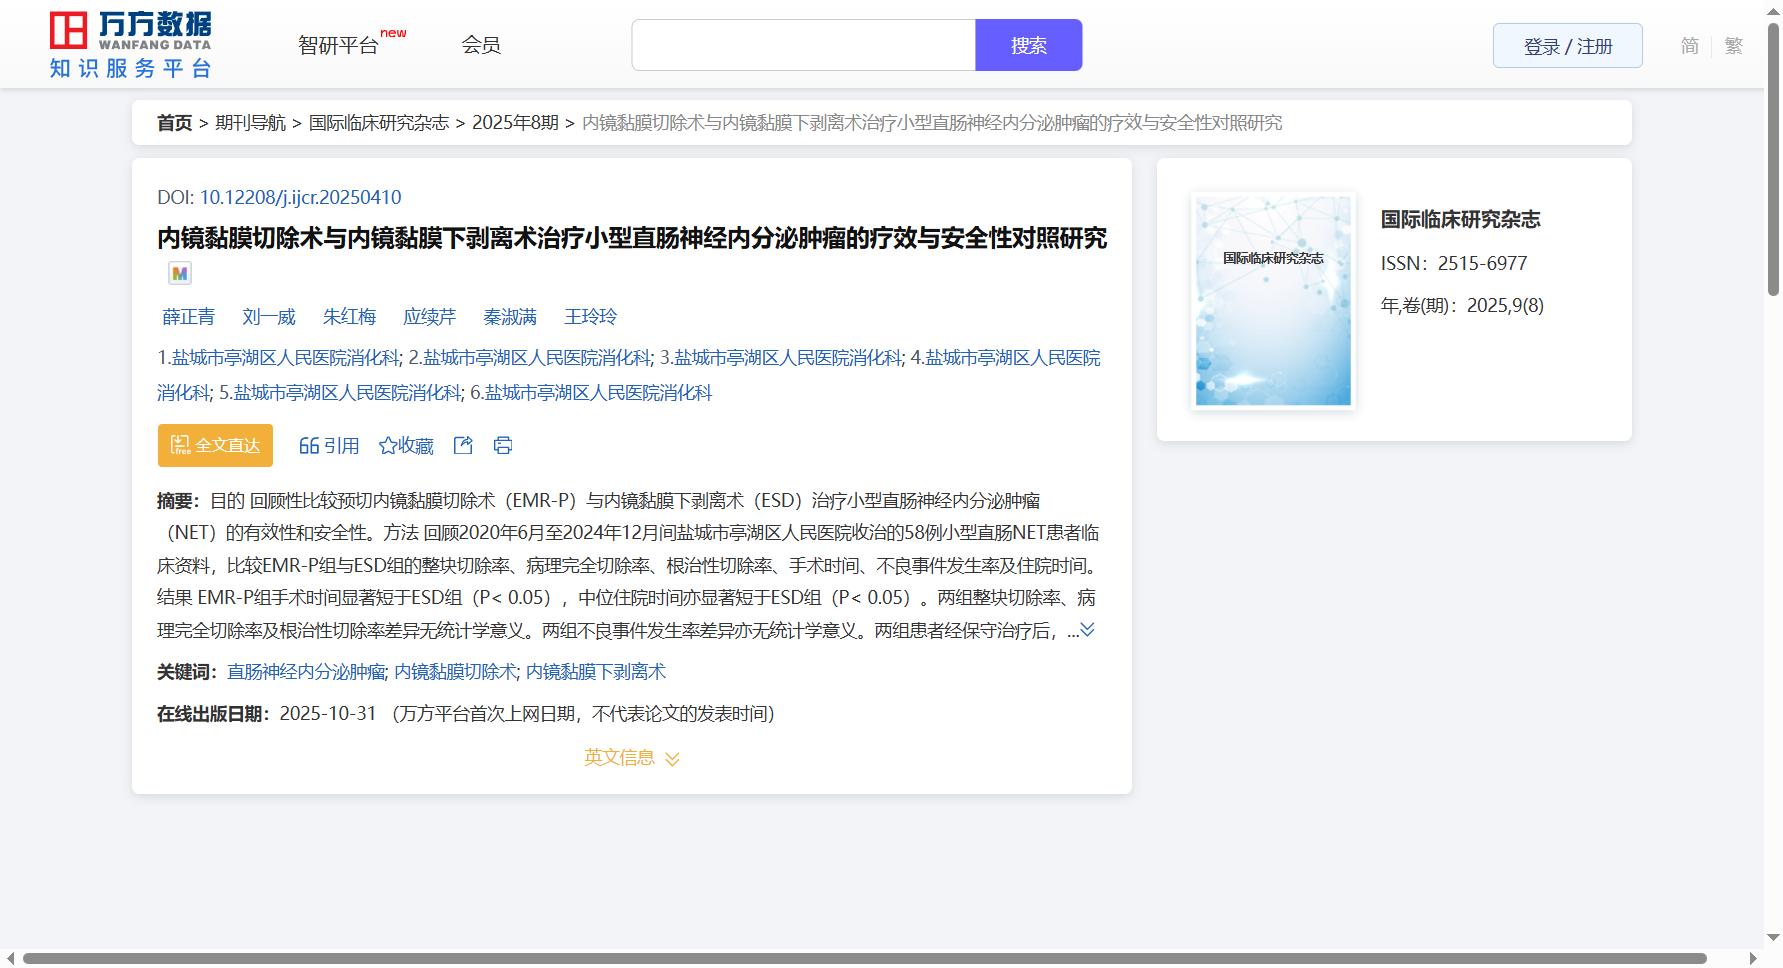Viewport: 1783px width, 968px height.
Task: Click the journal cover thumbnail
Action: click(1273, 301)
